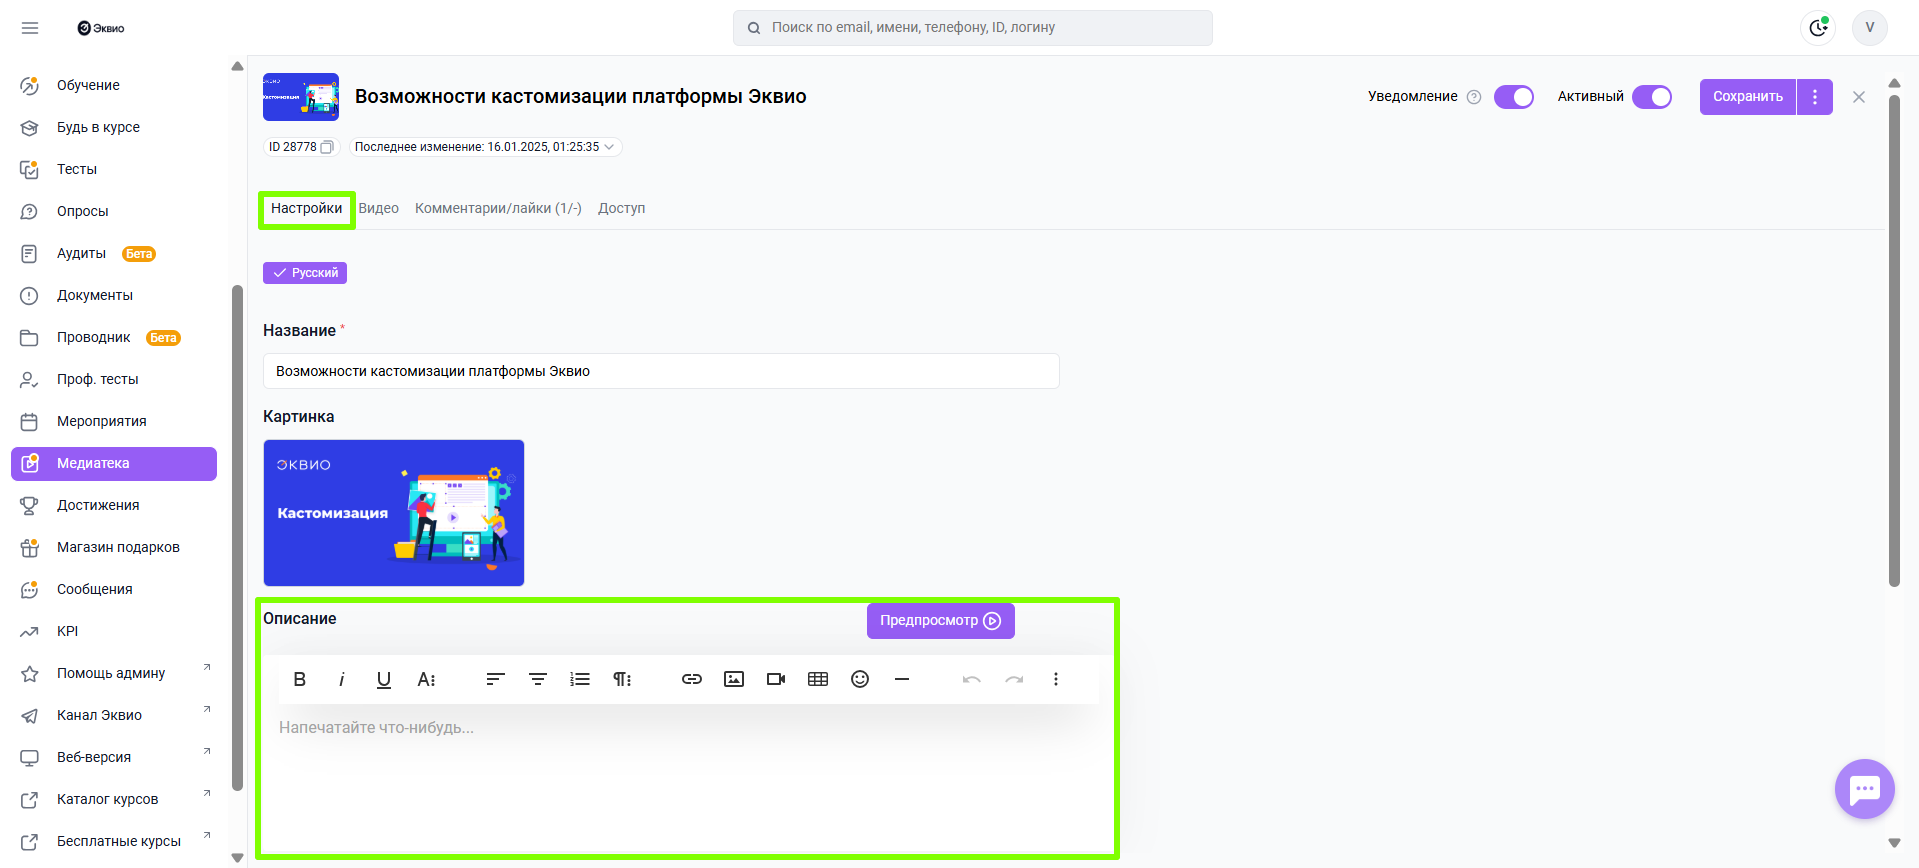This screenshot has height=868, width=1919.
Task: Switch to the Видео tab
Action: 379,208
